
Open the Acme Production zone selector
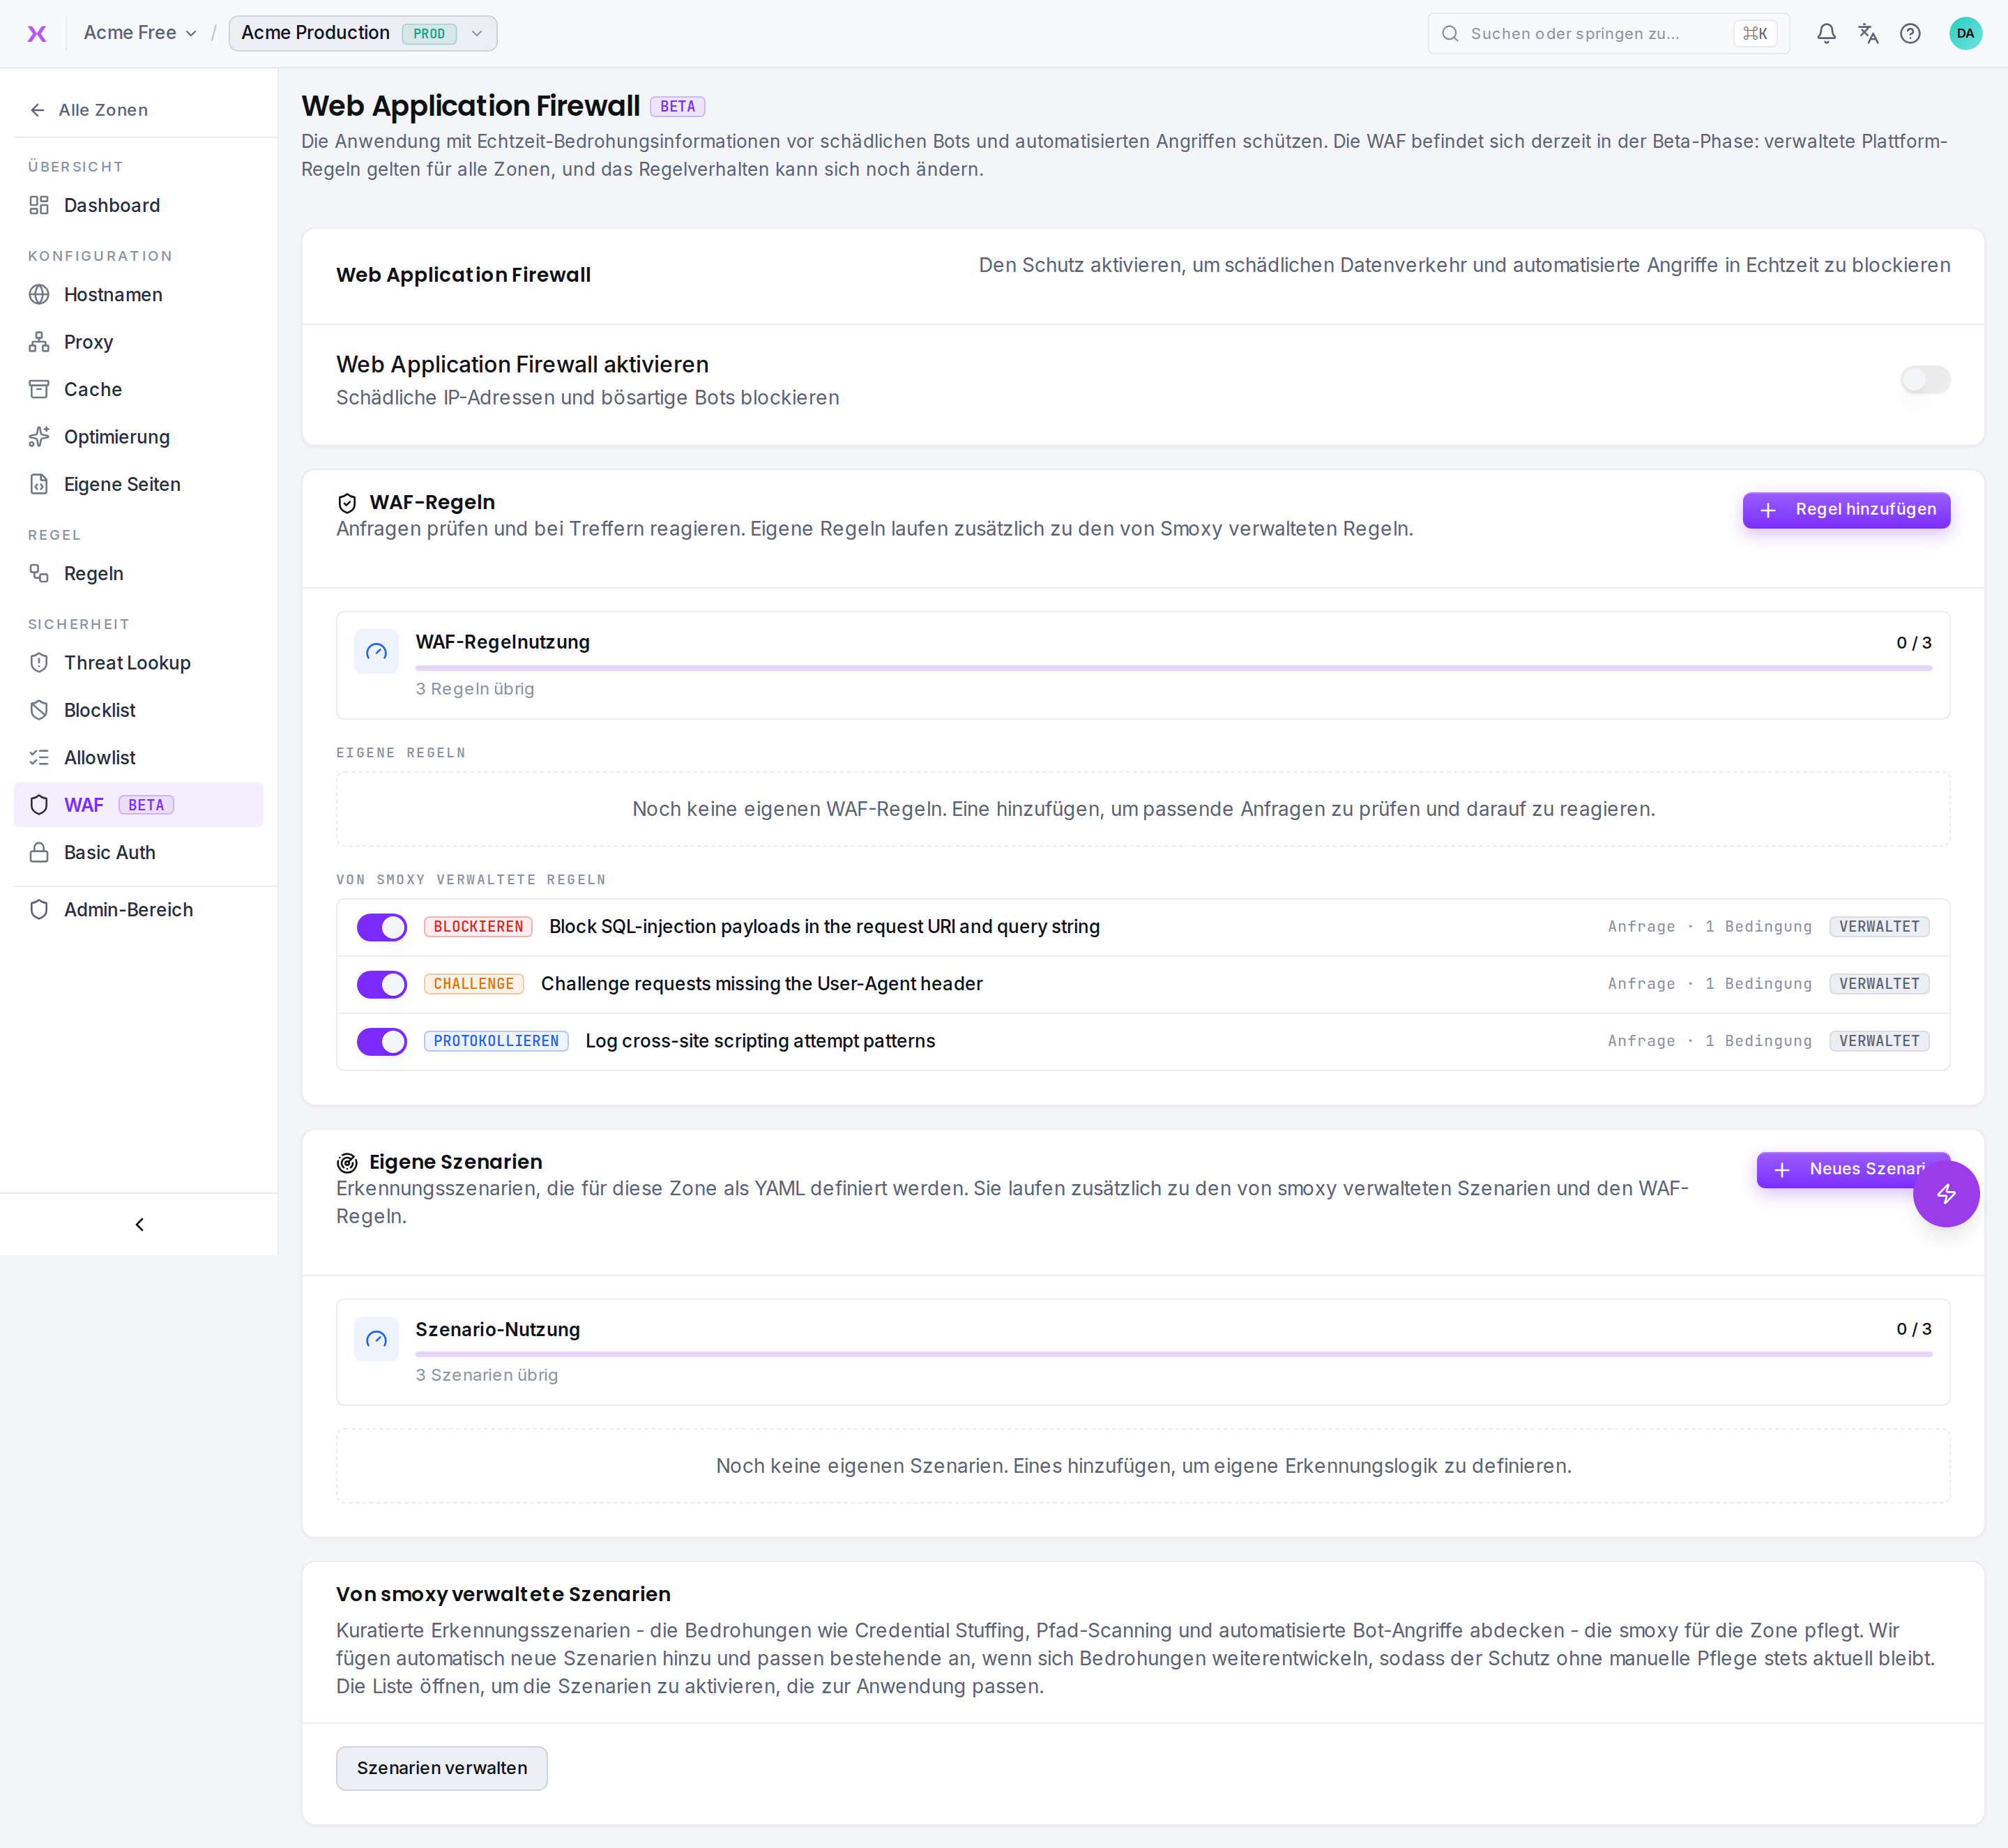[363, 33]
